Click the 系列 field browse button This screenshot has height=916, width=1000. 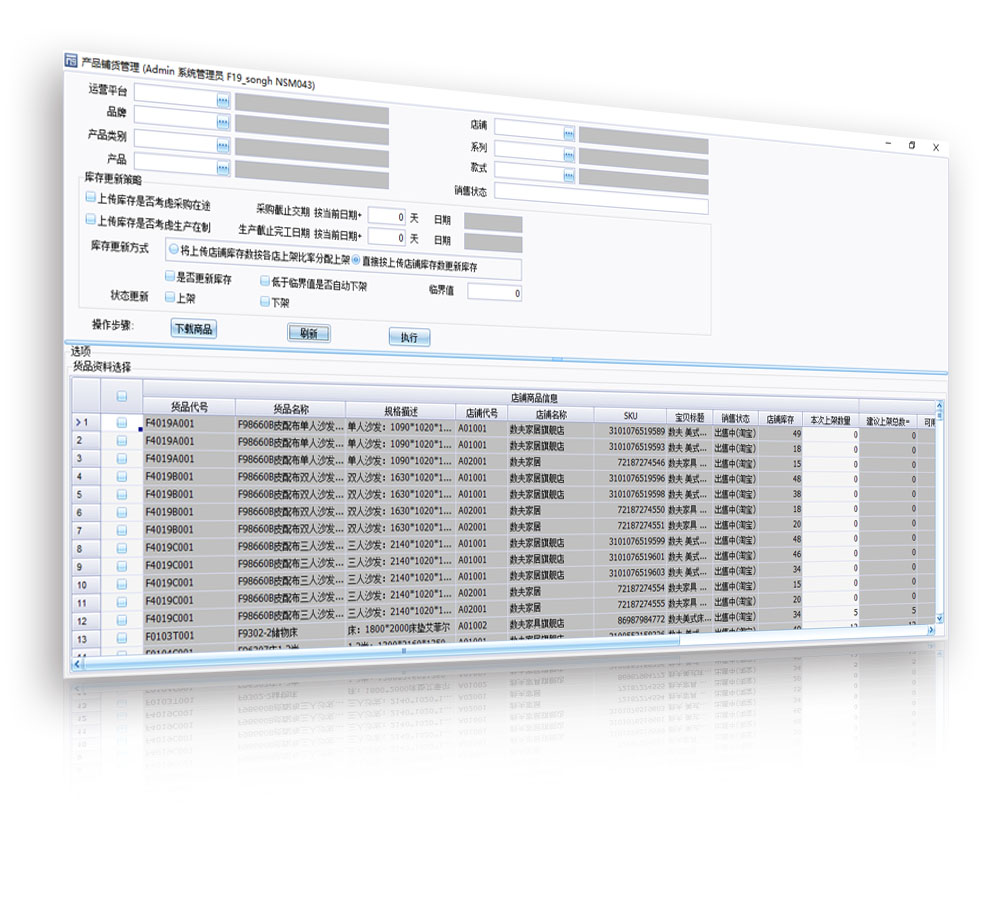click(x=568, y=153)
